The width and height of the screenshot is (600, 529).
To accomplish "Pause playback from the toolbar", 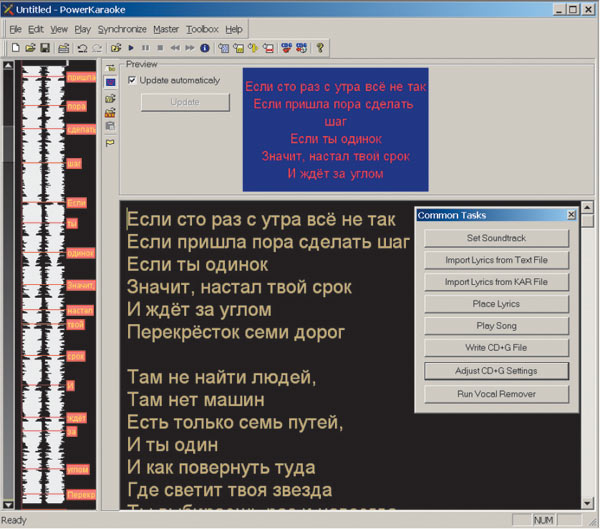I will [146, 47].
